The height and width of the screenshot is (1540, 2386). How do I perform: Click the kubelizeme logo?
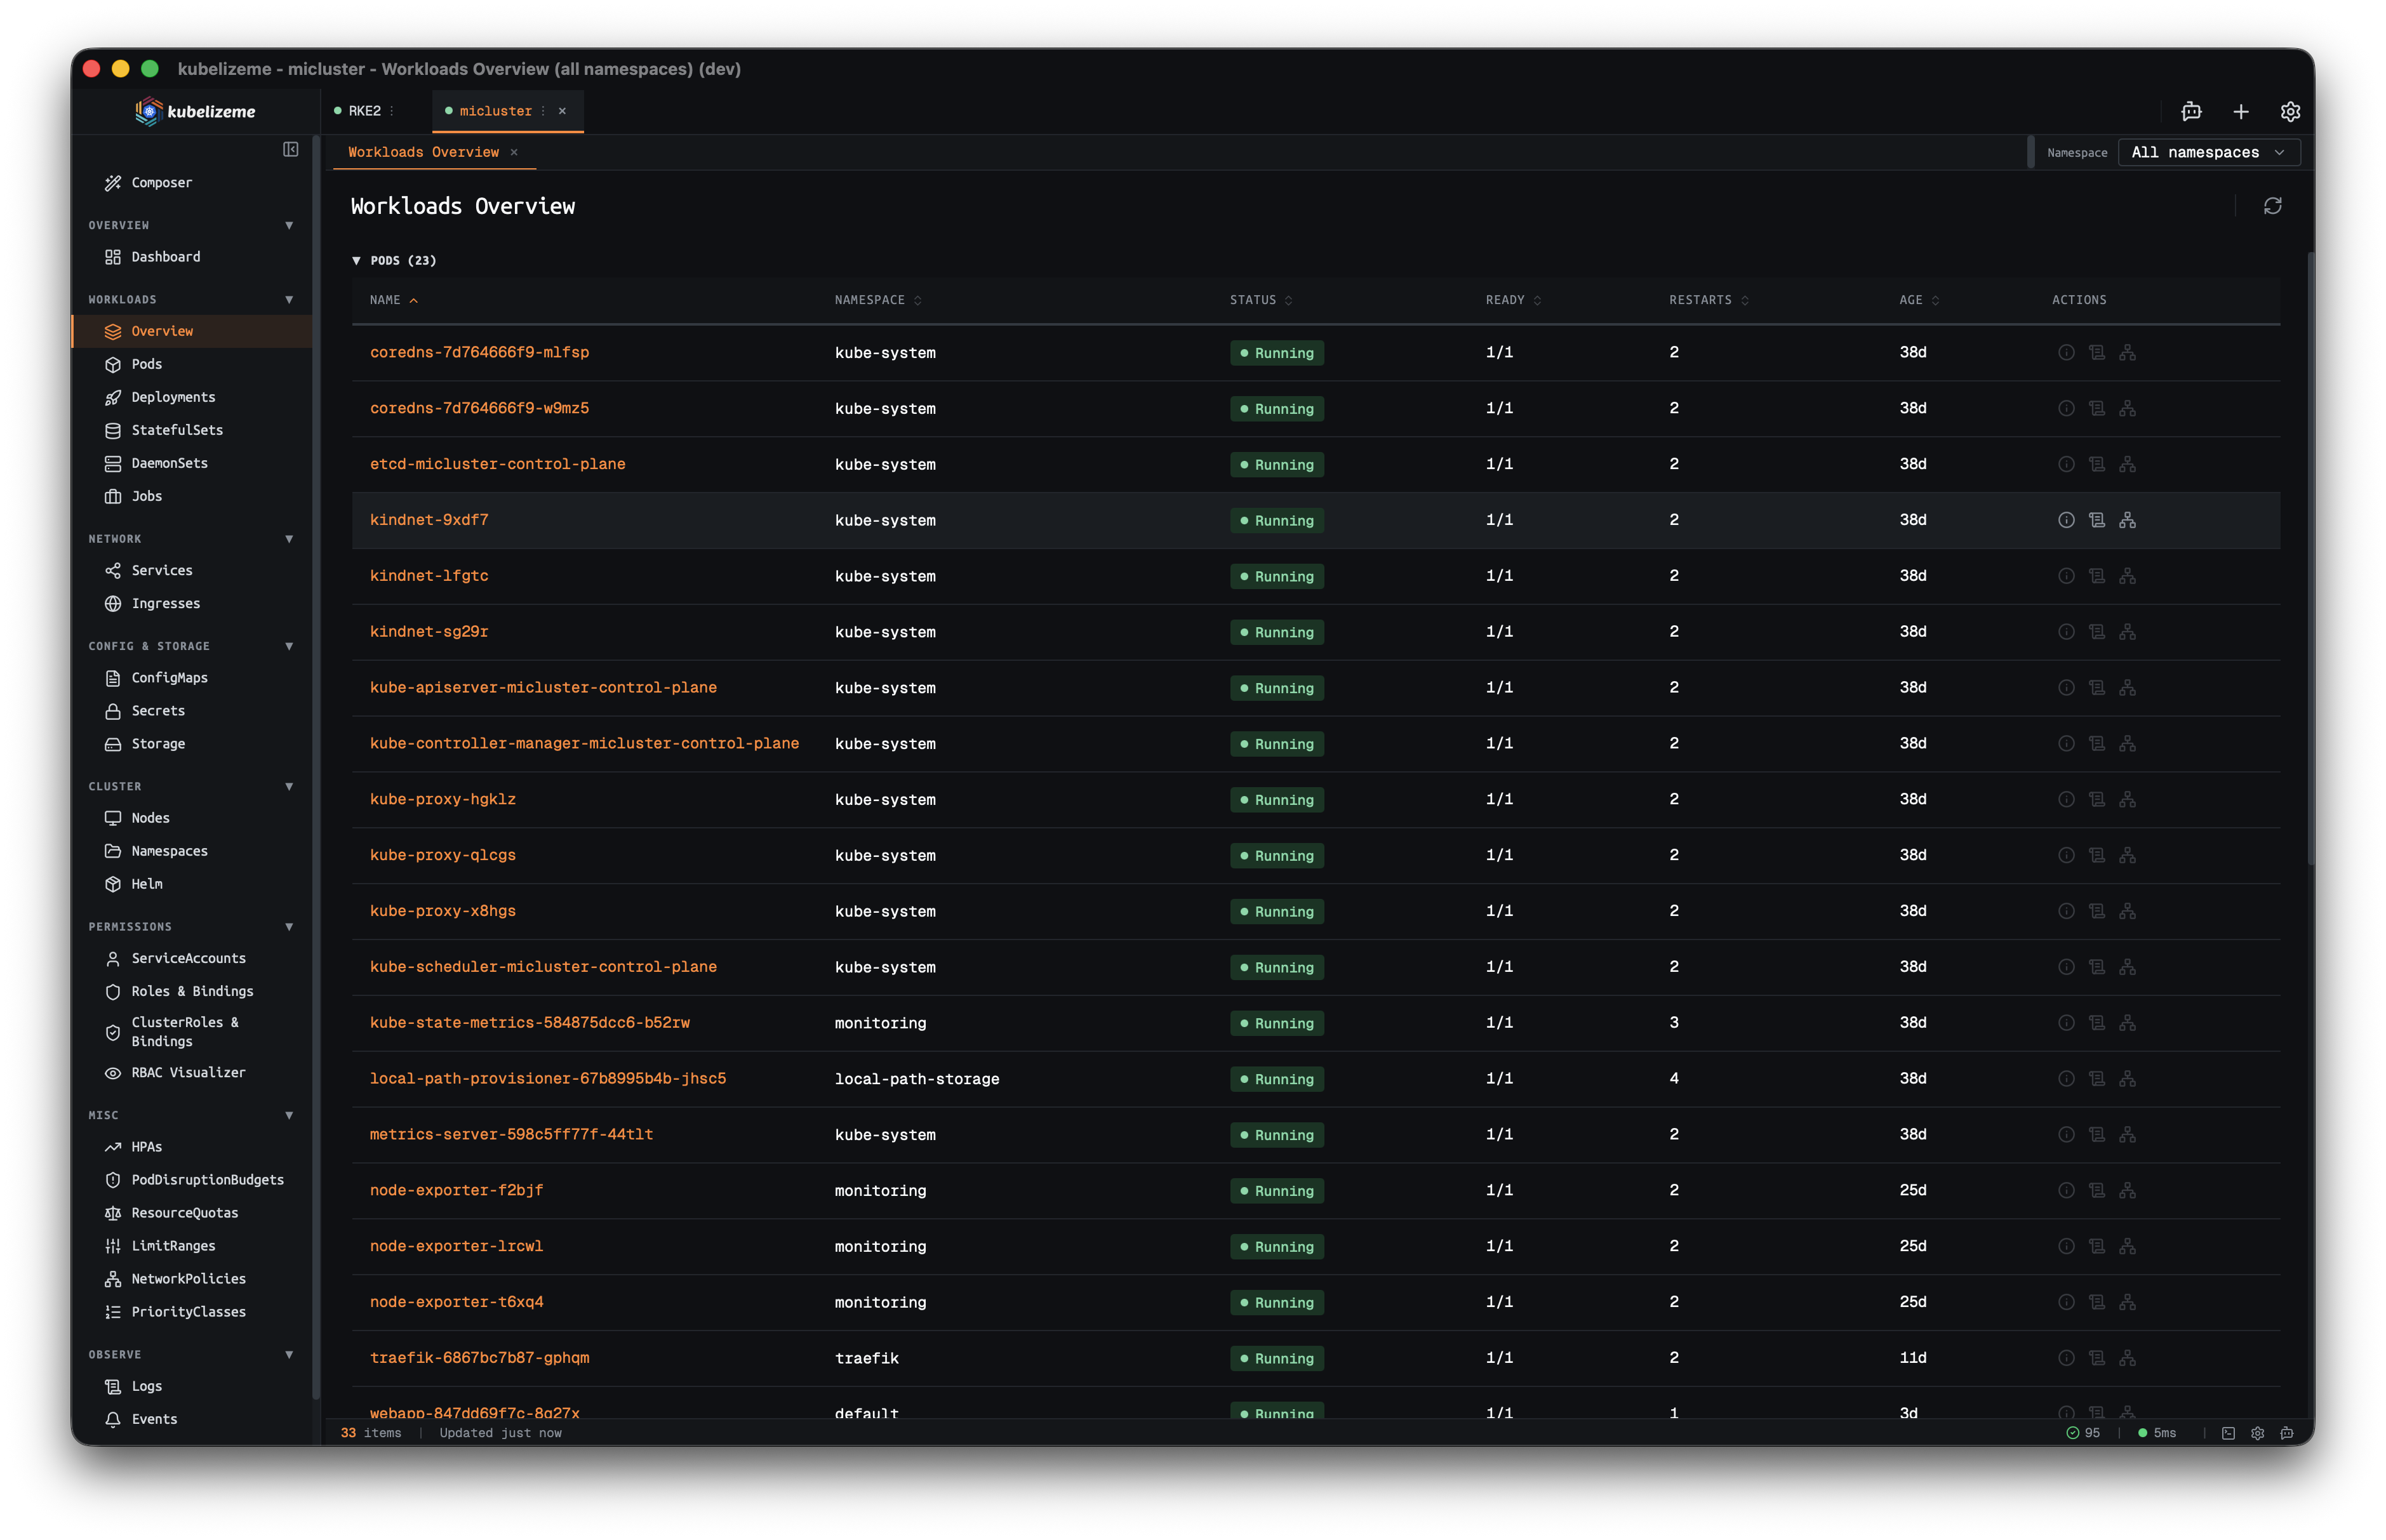coord(196,111)
